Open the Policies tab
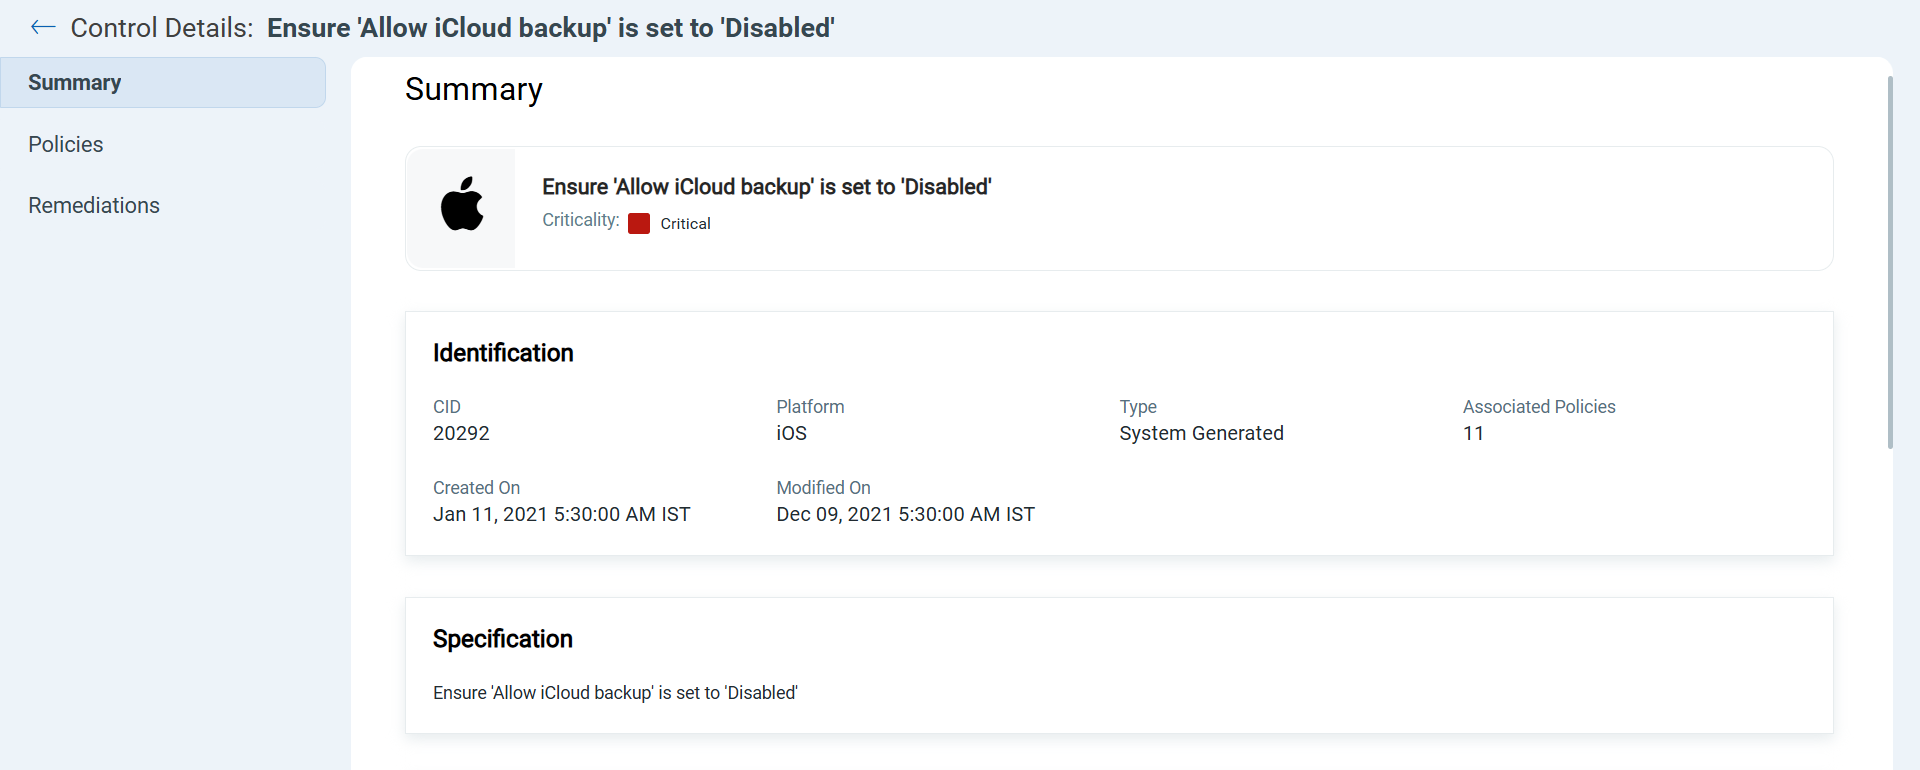The image size is (1920, 770). point(66,144)
